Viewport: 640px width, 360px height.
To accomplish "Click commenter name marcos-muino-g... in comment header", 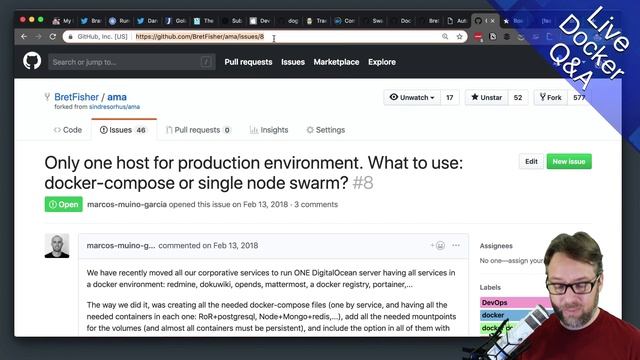I will (121, 245).
